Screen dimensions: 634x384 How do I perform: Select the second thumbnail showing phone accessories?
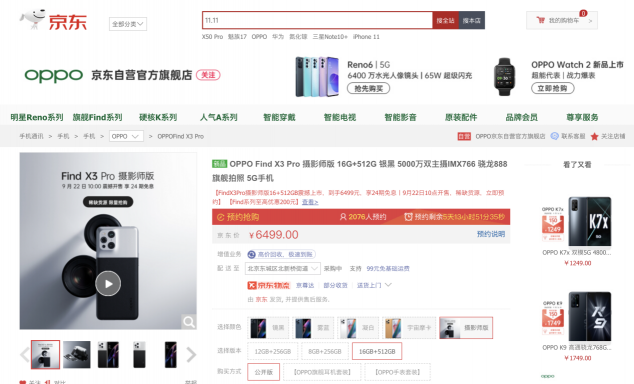point(77,354)
